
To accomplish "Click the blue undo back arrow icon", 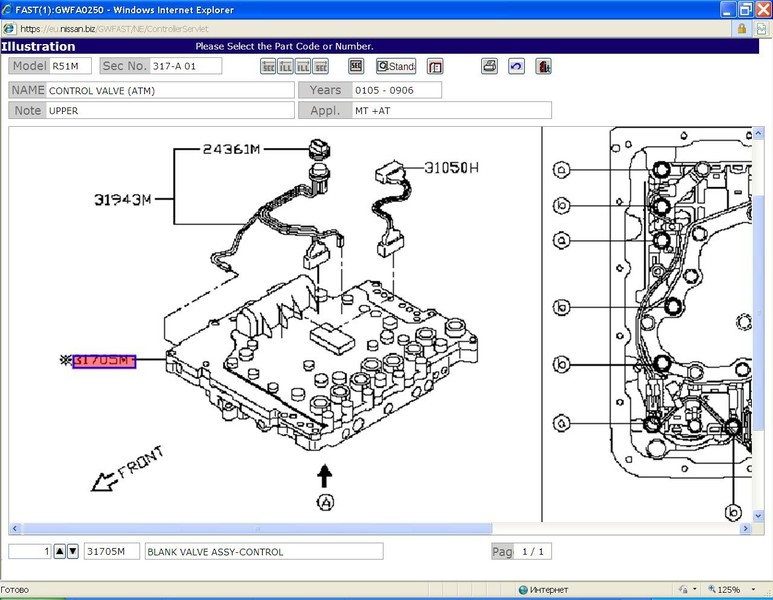I will (516, 67).
